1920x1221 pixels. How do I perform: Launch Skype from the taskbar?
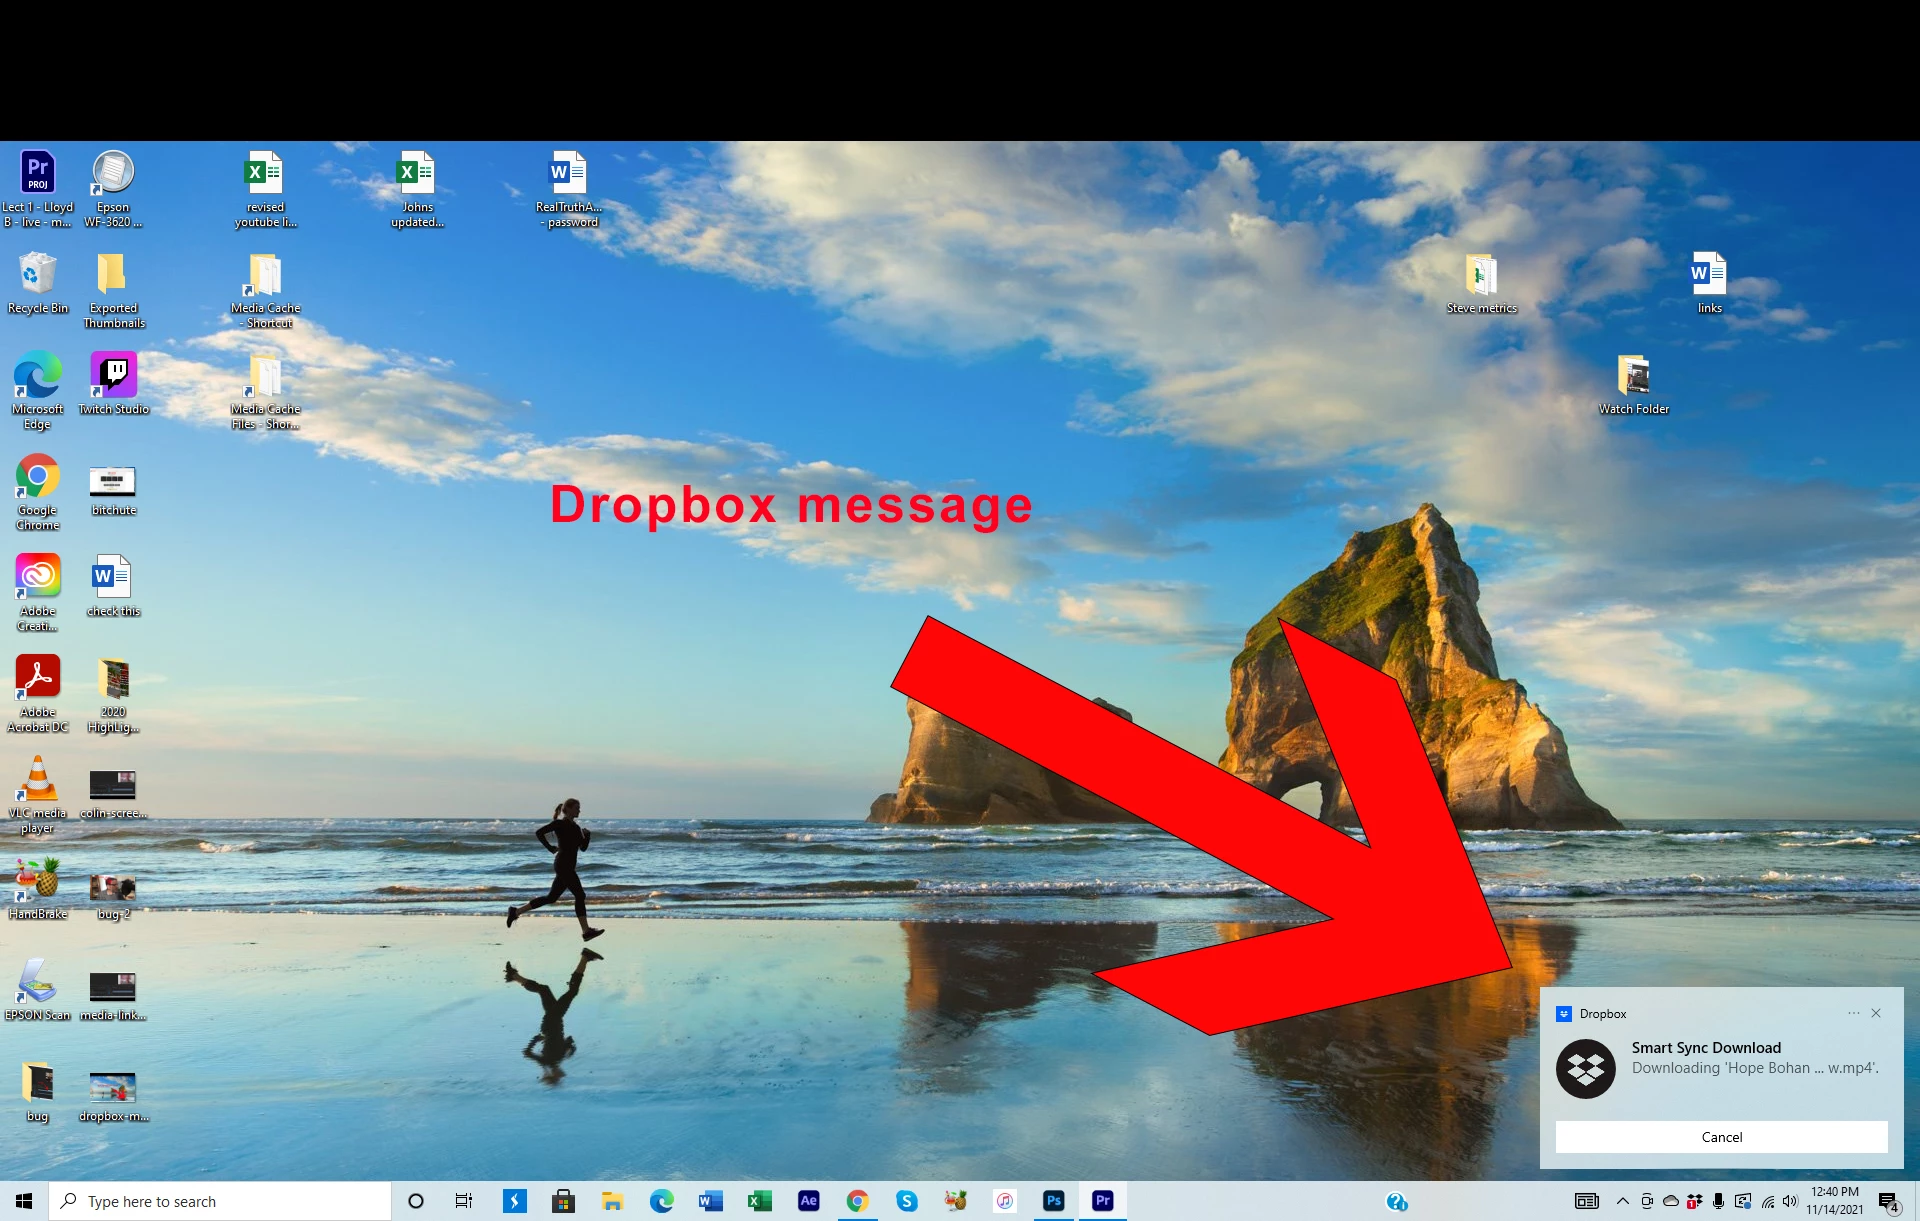[906, 1201]
